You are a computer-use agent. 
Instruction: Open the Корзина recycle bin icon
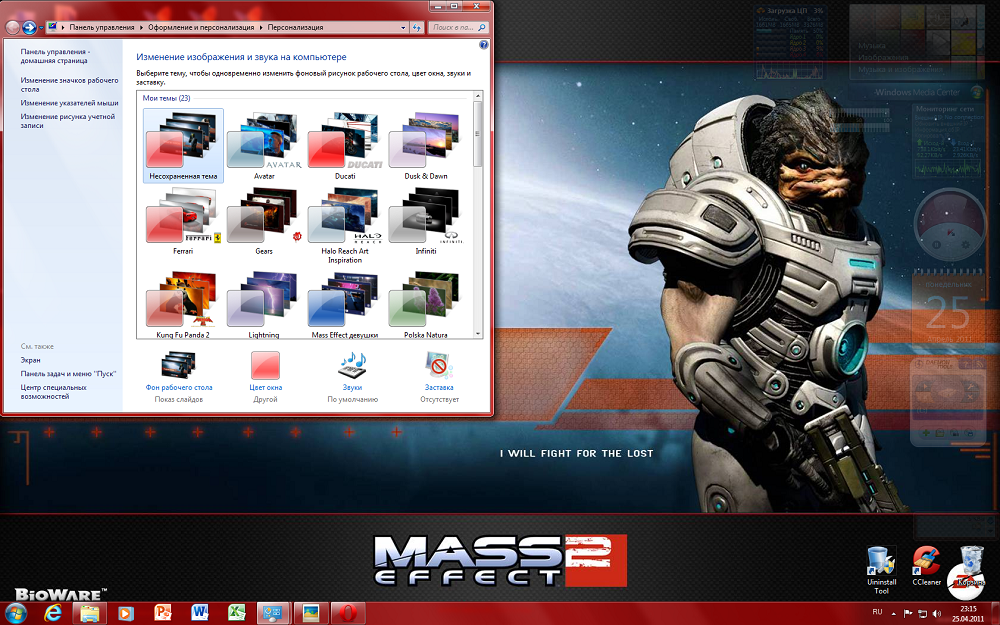(x=971, y=566)
